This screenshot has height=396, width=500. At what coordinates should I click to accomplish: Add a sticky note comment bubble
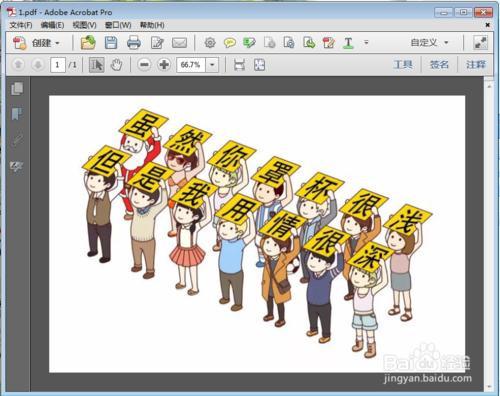click(230, 43)
